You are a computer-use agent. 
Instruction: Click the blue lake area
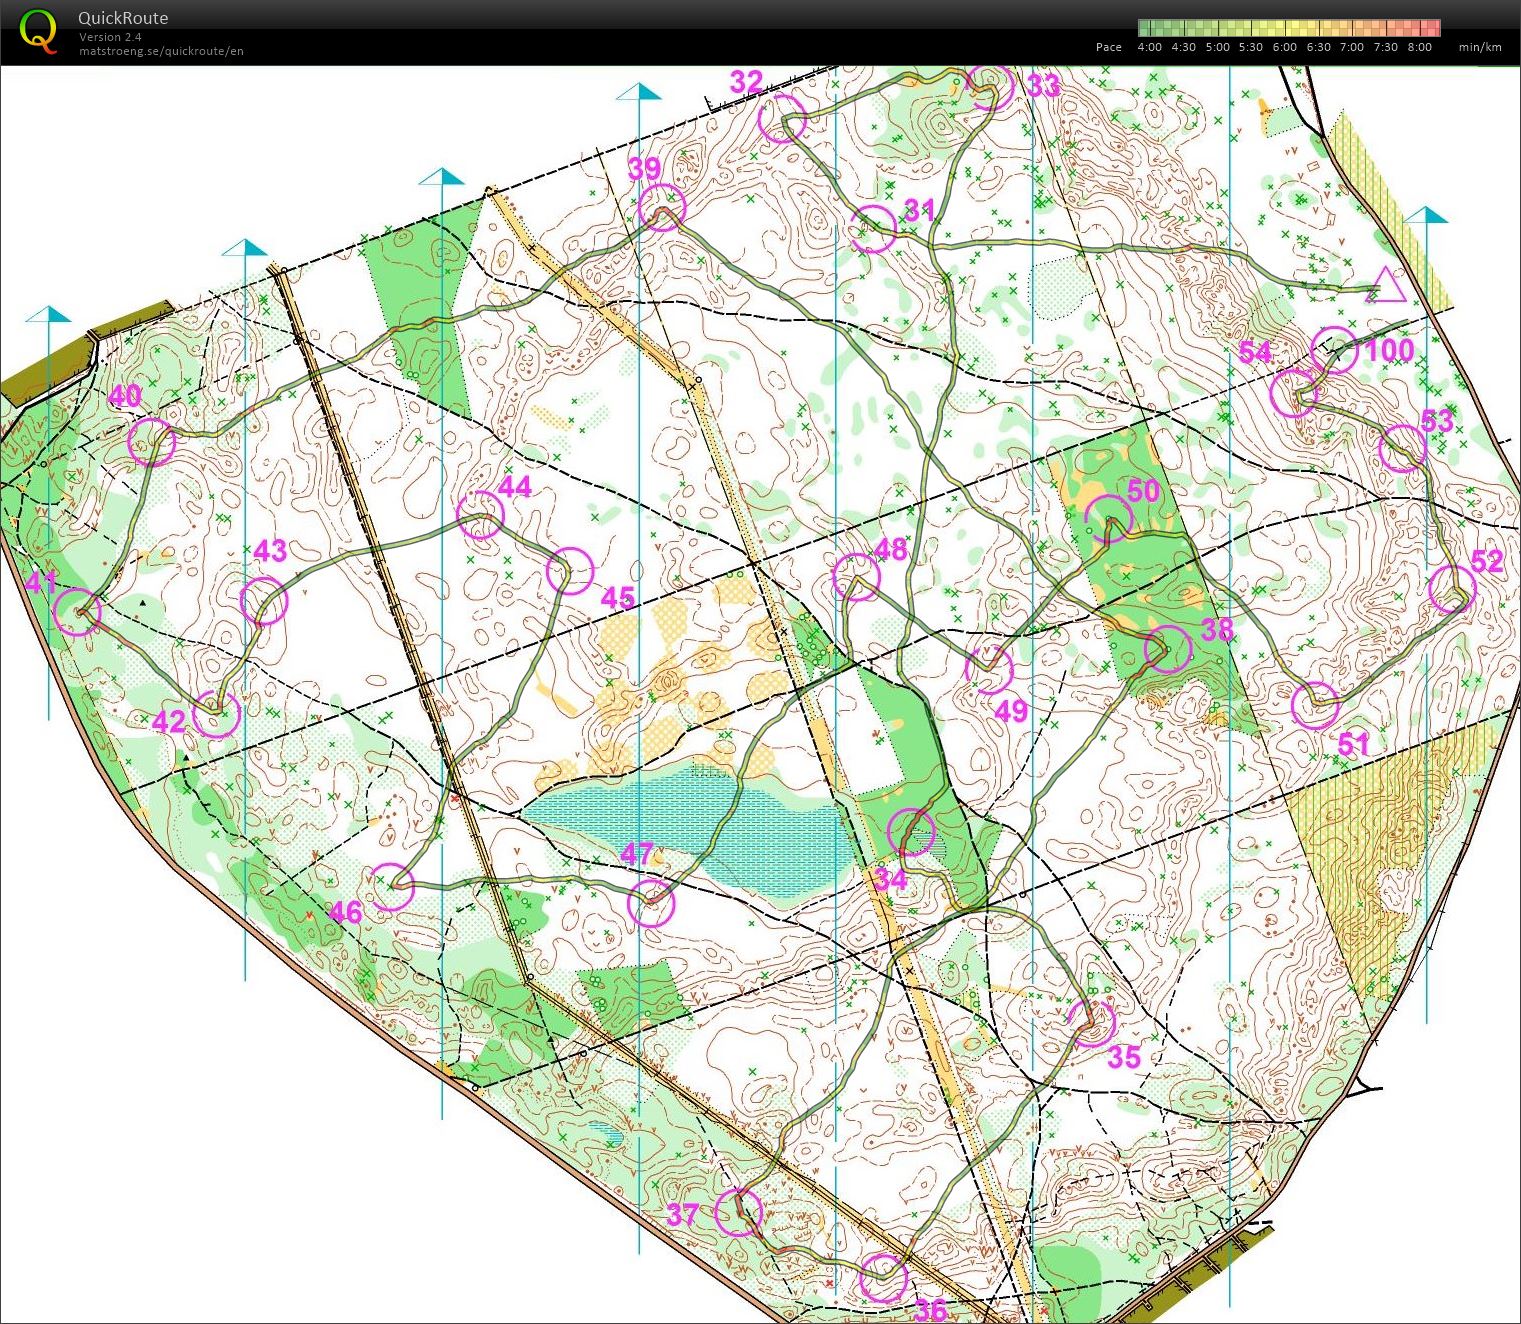point(690,820)
